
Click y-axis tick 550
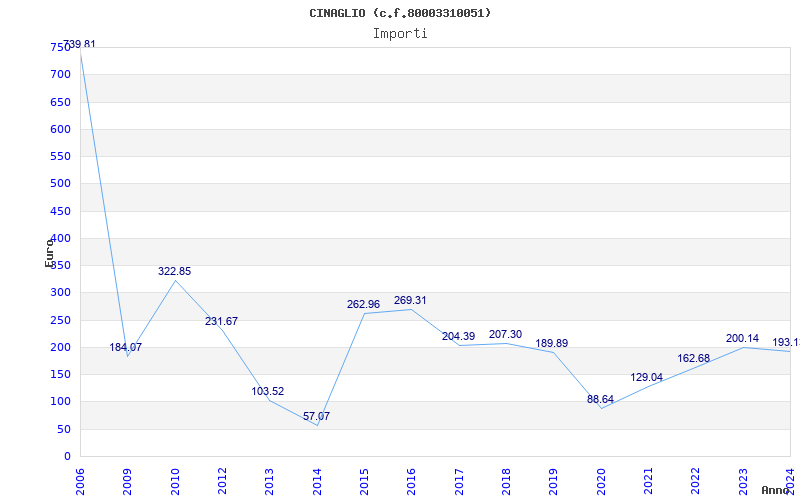point(60,157)
